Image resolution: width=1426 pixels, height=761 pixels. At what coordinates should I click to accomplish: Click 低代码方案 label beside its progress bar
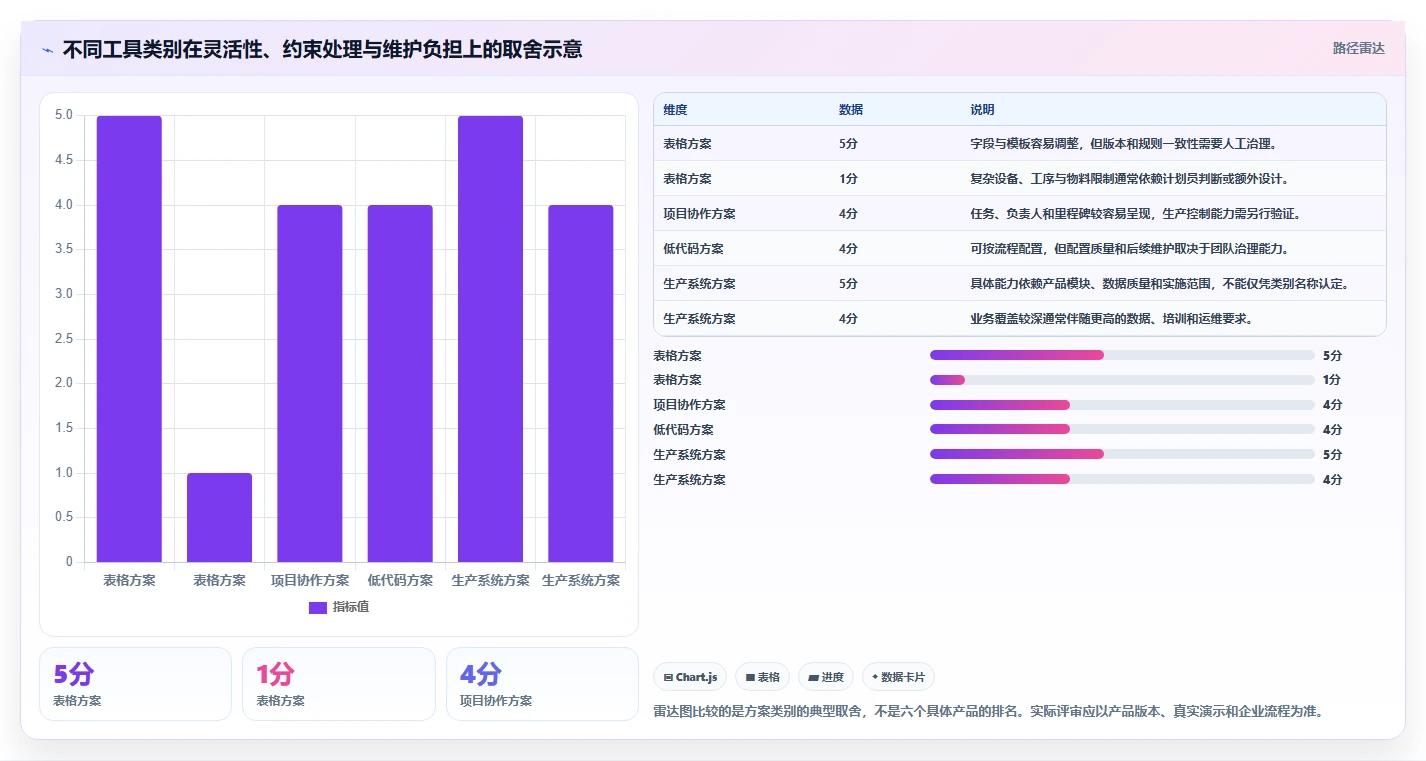(x=684, y=430)
